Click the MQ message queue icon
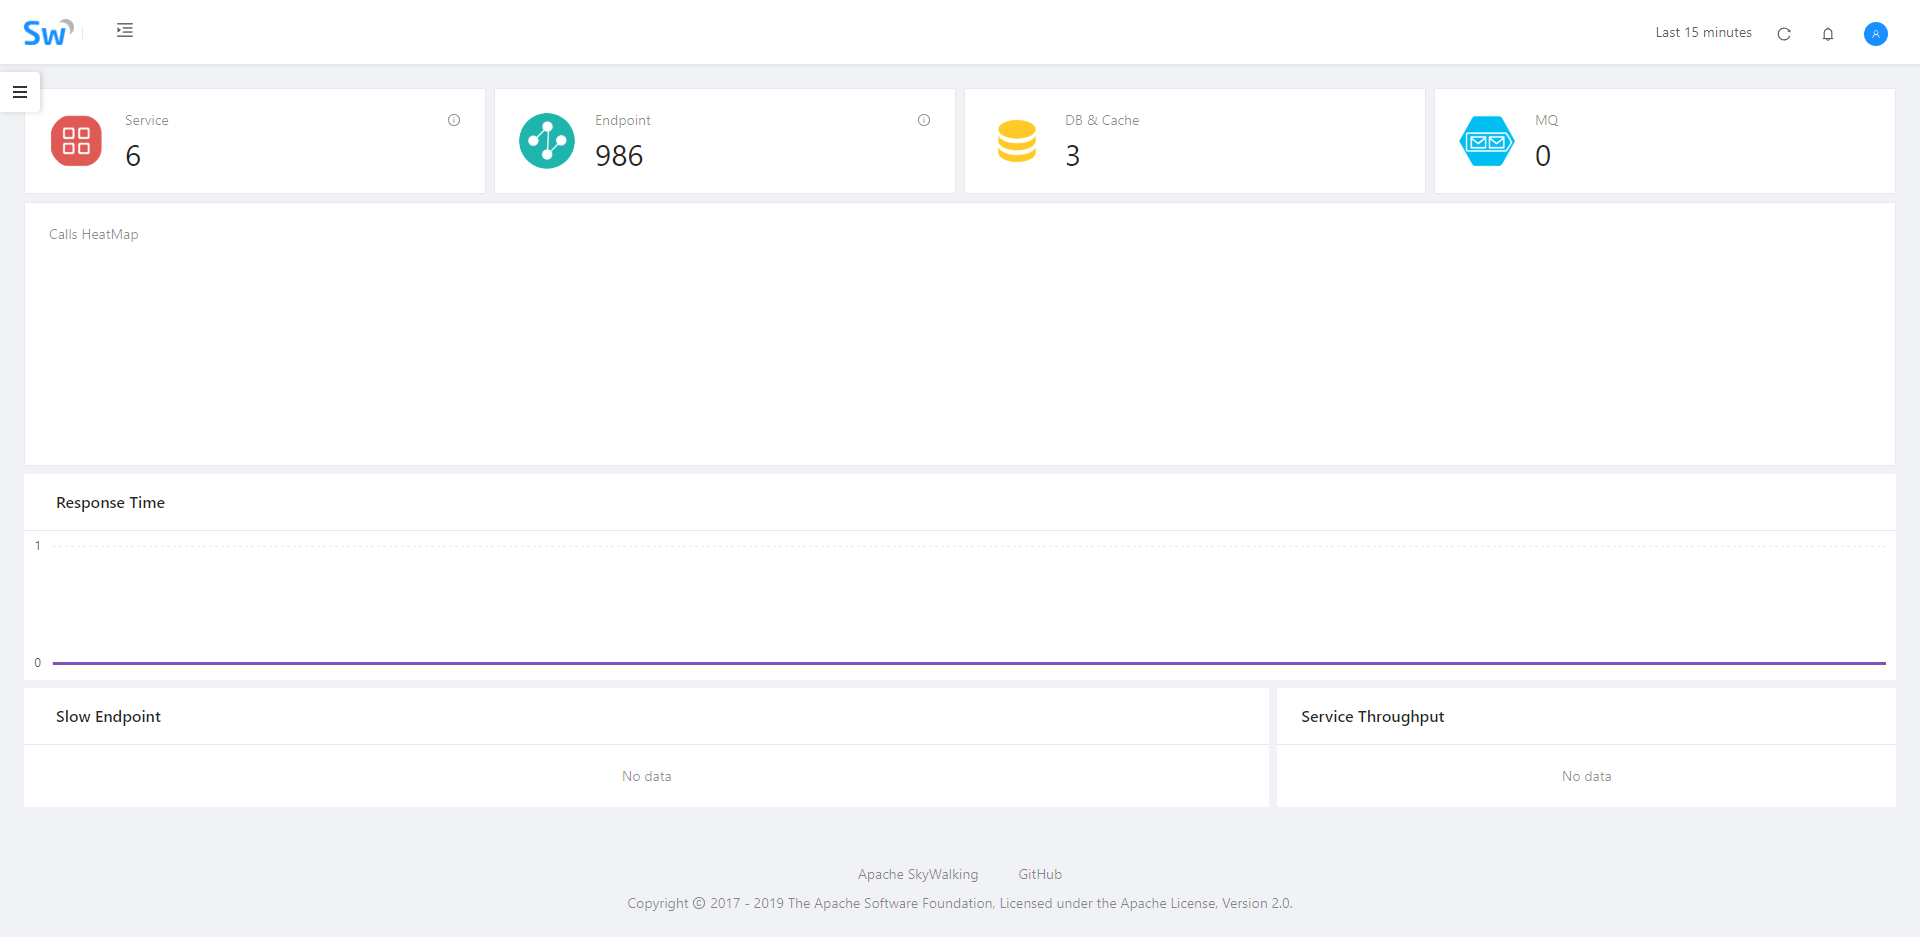Image resolution: width=1920 pixels, height=937 pixels. pyautogui.click(x=1486, y=140)
